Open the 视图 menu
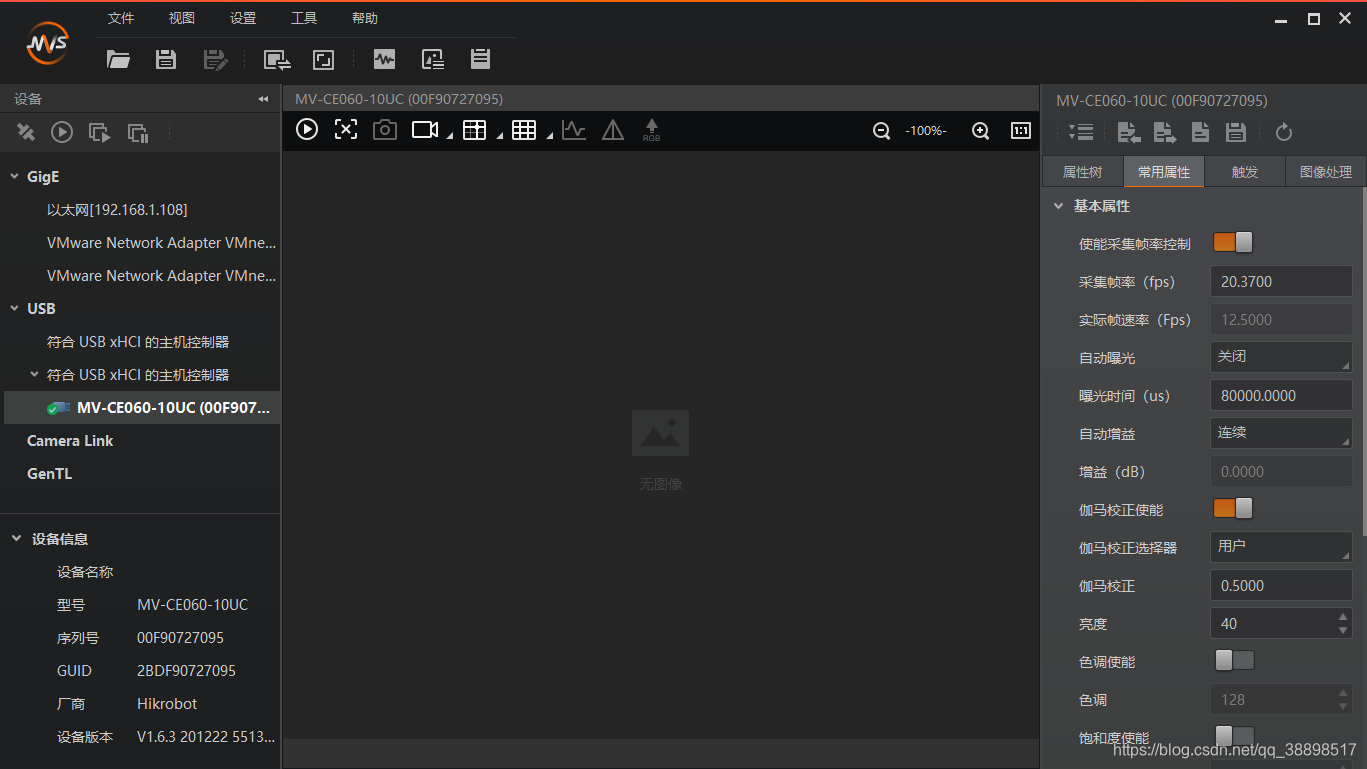This screenshot has width=1367, height=769. 182,18
